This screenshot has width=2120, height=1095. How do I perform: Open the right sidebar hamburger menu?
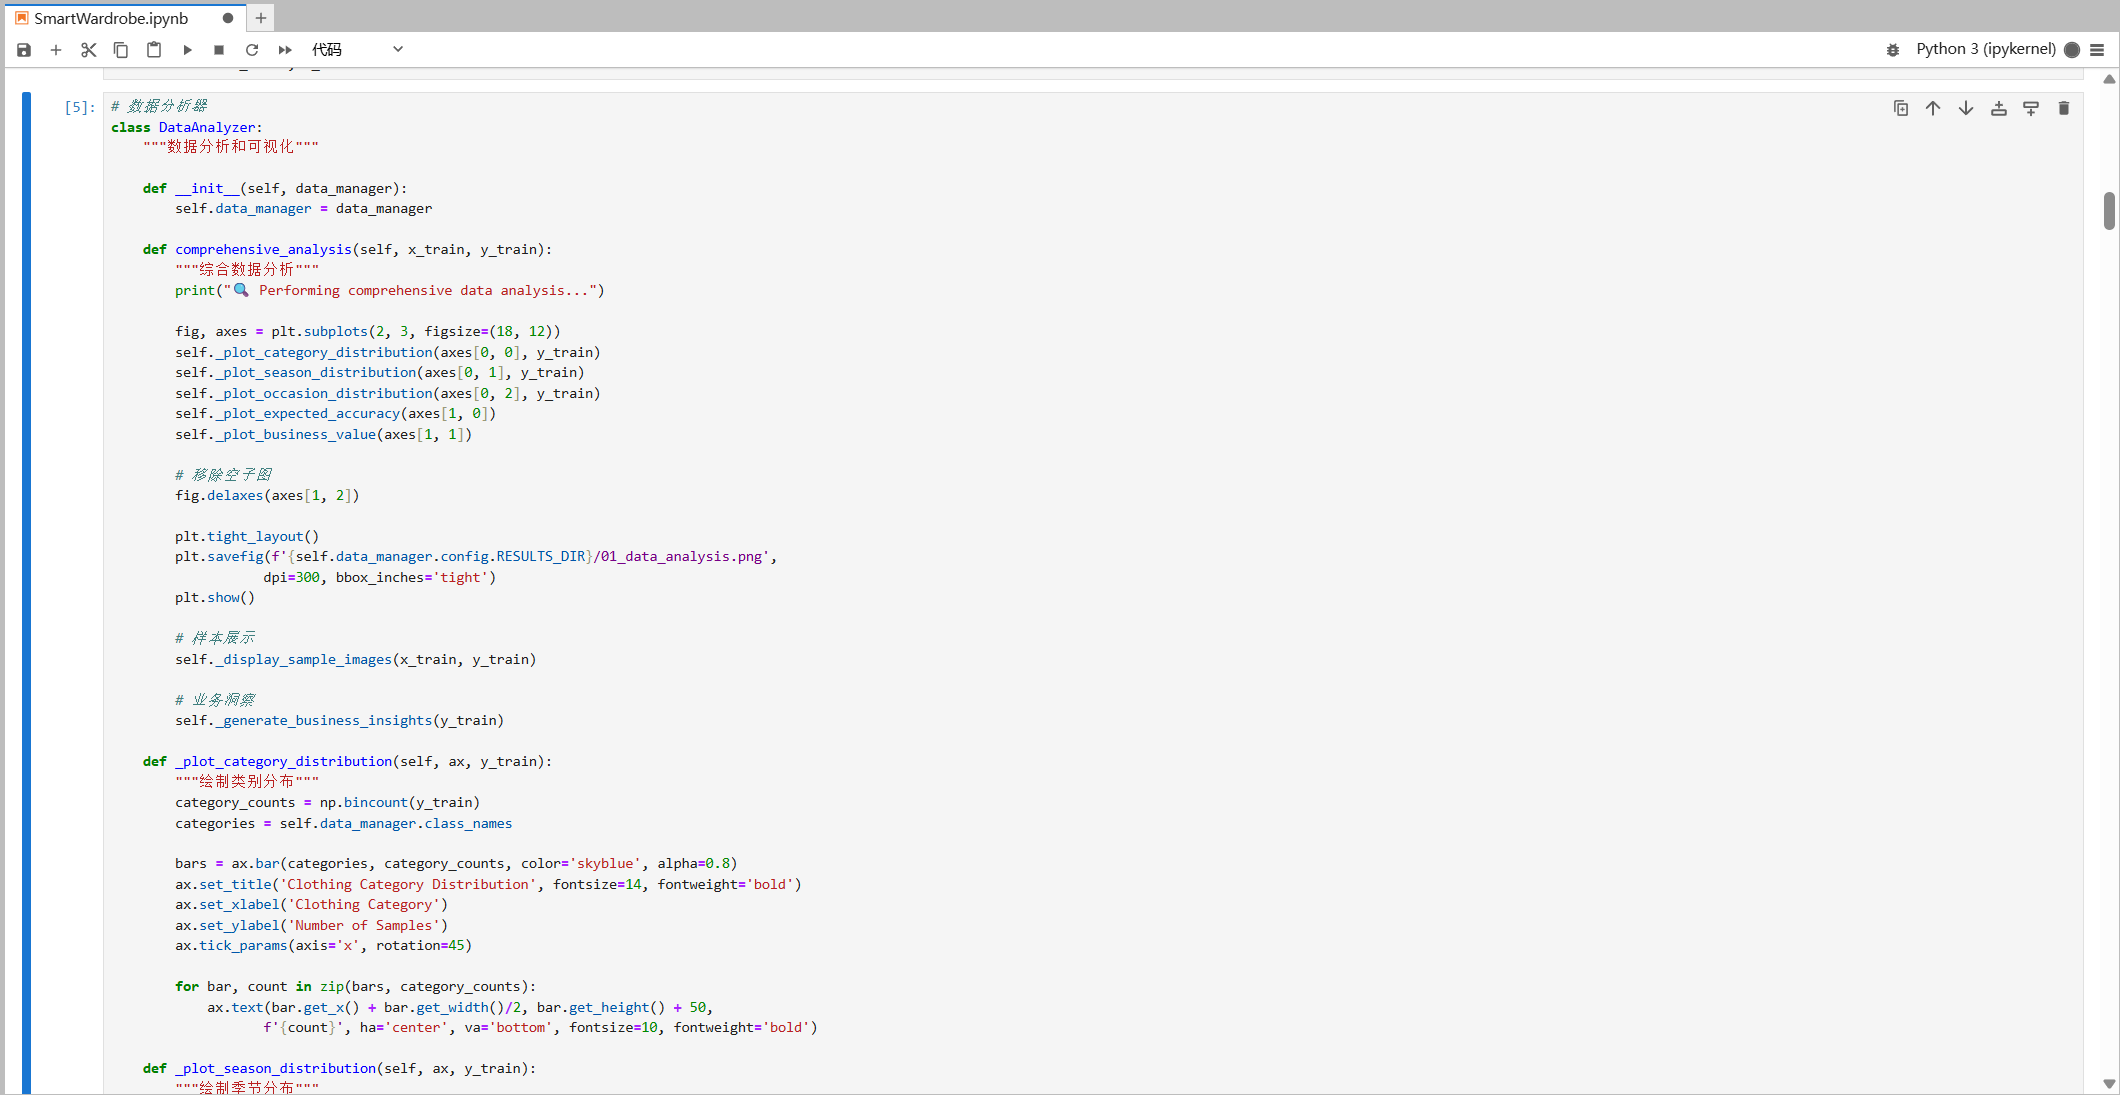click(2098, 50)
